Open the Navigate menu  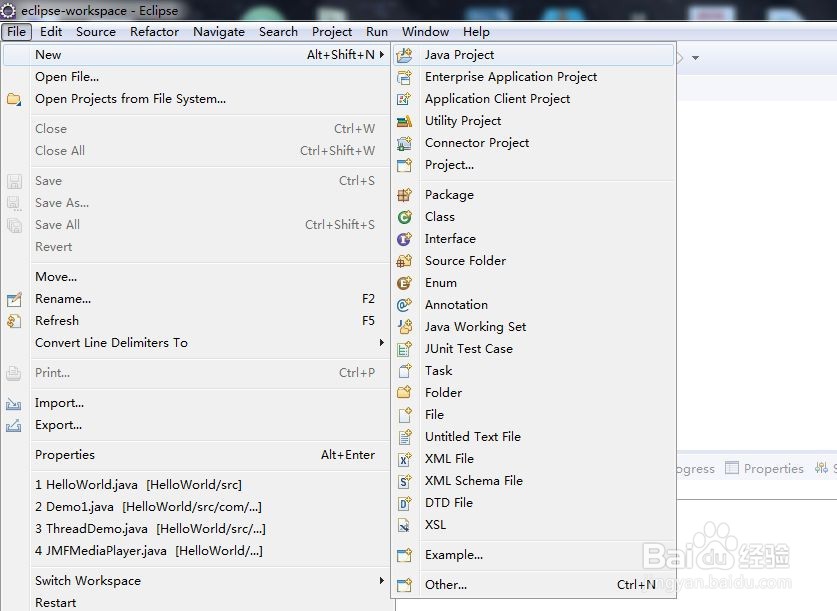pyautogui.click(x=219, y=31)
